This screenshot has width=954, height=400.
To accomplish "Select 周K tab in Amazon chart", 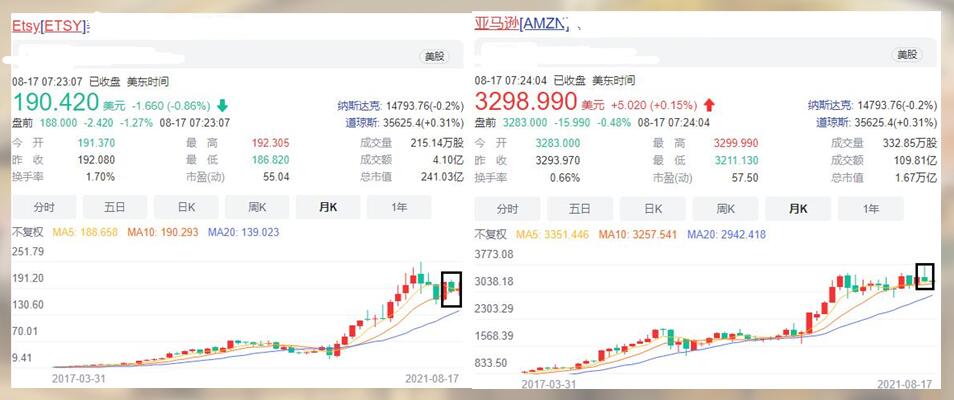I will tap(725, 209).
